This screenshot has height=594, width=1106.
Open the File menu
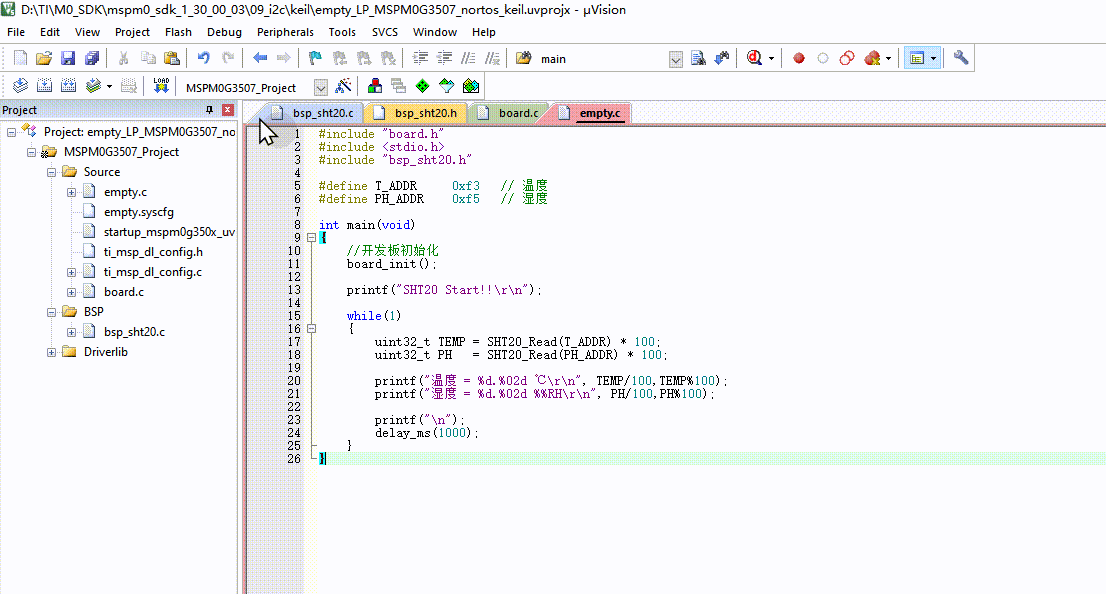[16, 32]
